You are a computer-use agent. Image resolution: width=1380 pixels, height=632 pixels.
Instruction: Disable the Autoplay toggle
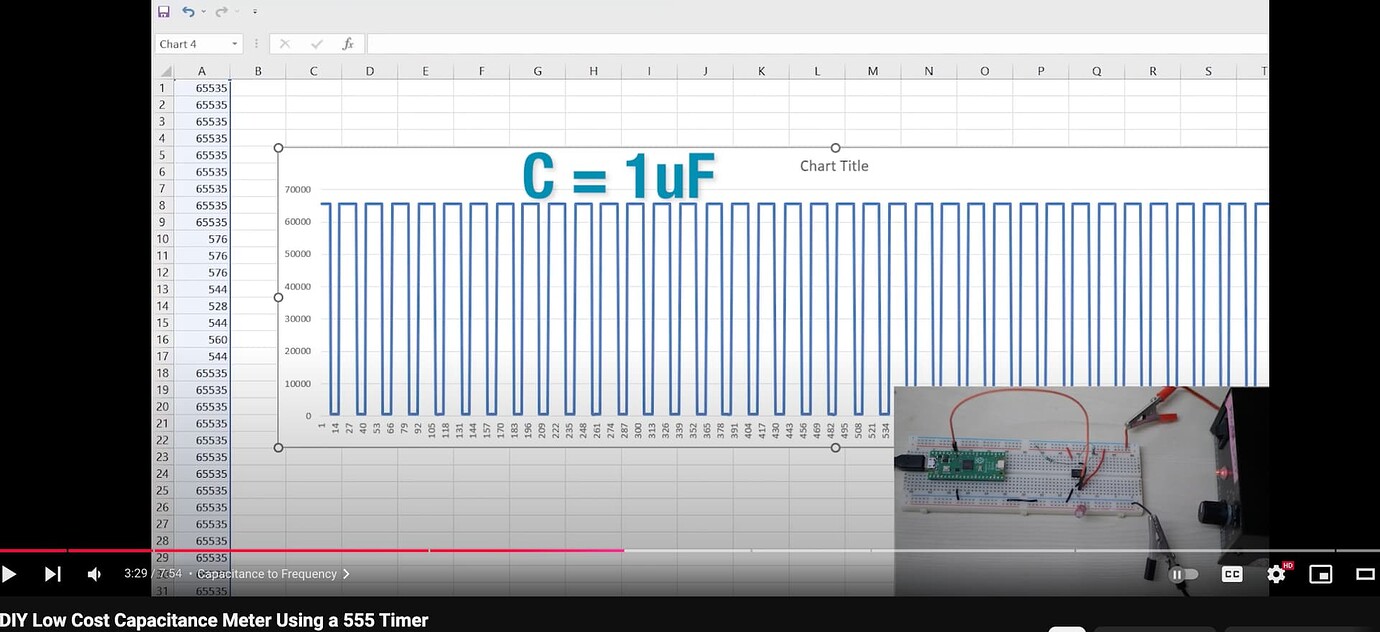click(x=1184, y=574)
